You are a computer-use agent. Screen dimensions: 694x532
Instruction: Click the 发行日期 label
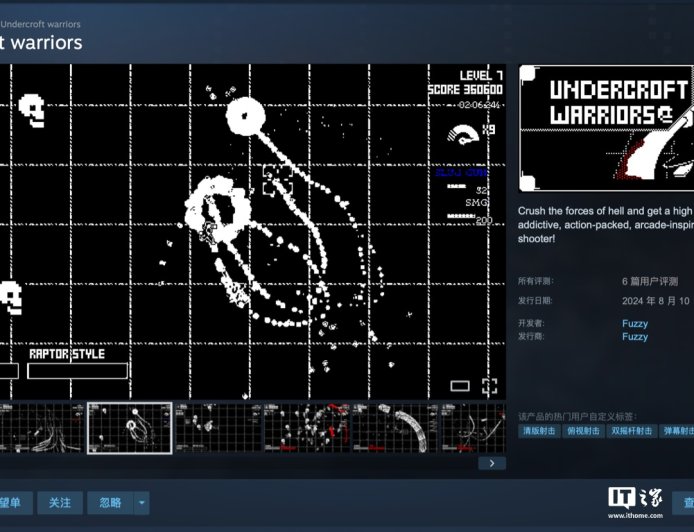[536, 301]
